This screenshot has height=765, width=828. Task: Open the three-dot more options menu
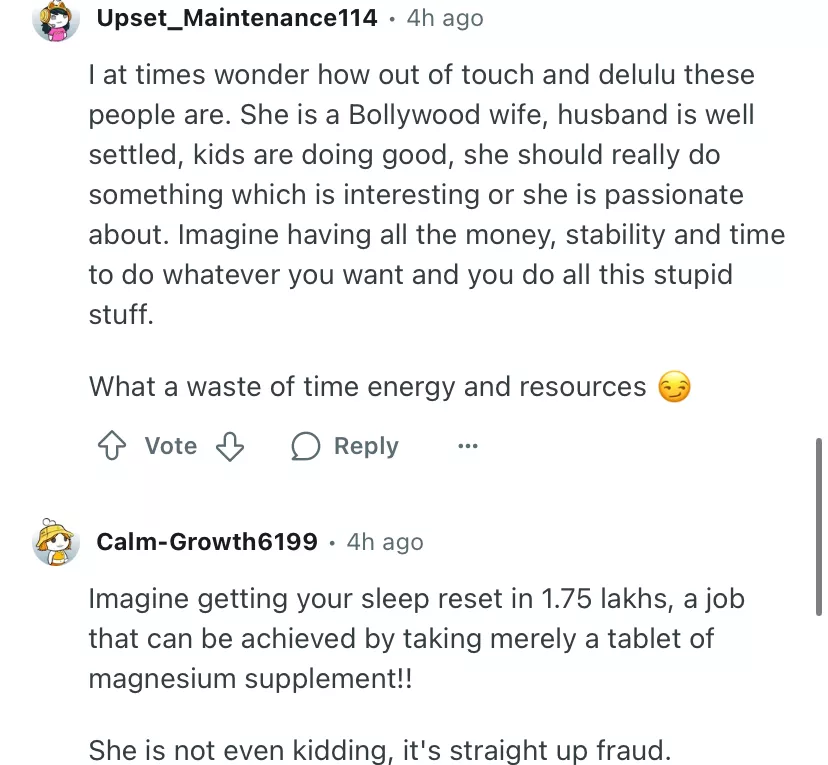click(467, 446)
